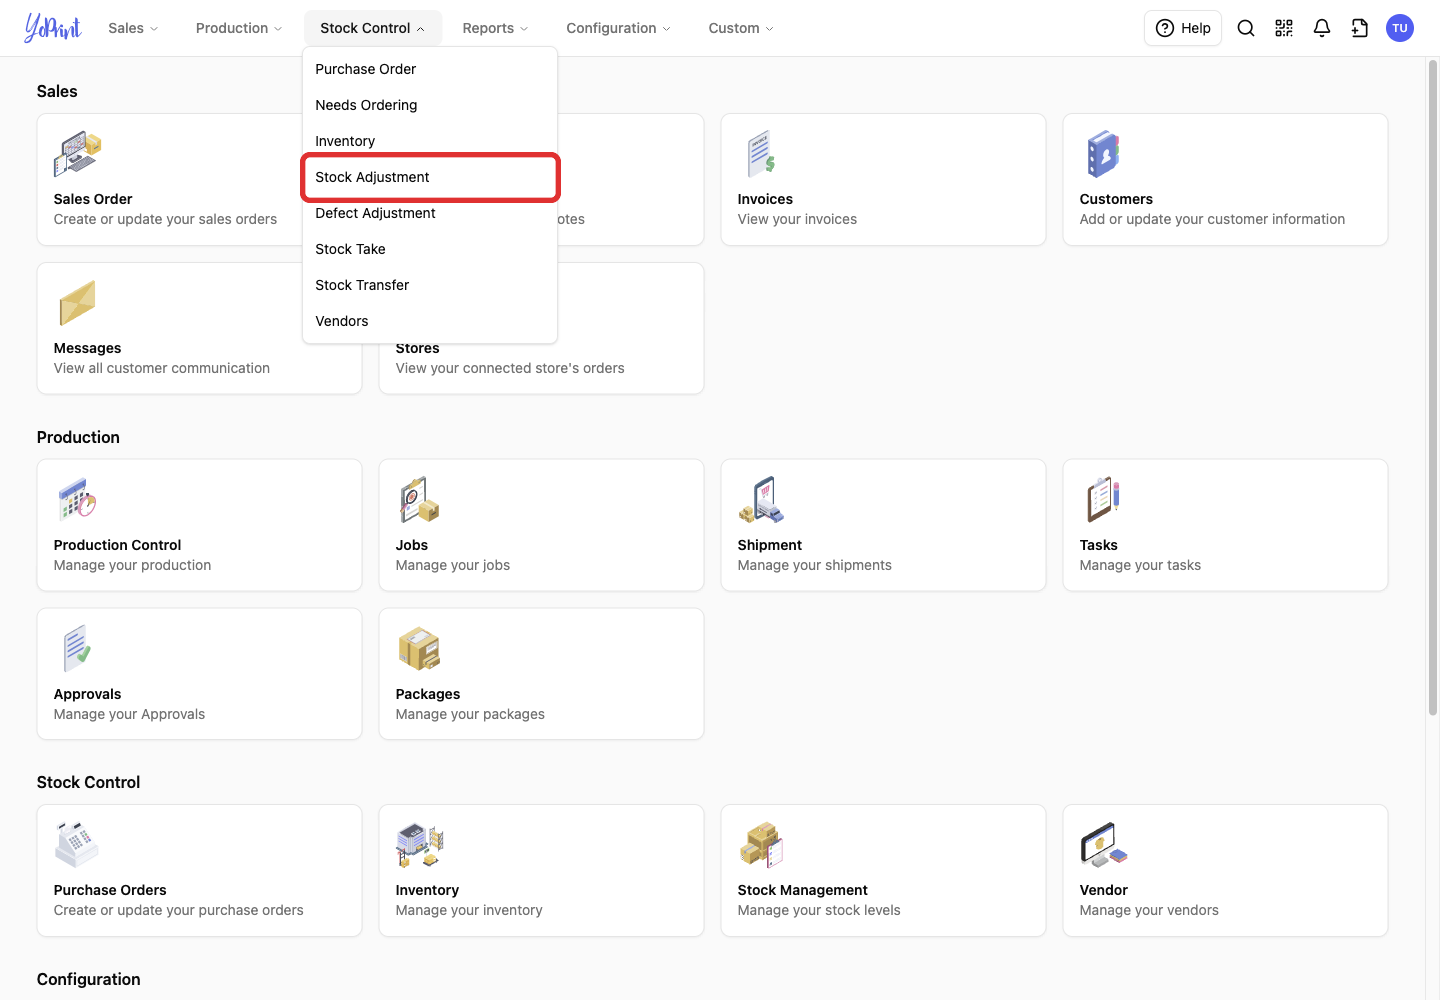Click the Help button
Viewport: 1440px width, 1000px height.
click(x=1183, y=28)
